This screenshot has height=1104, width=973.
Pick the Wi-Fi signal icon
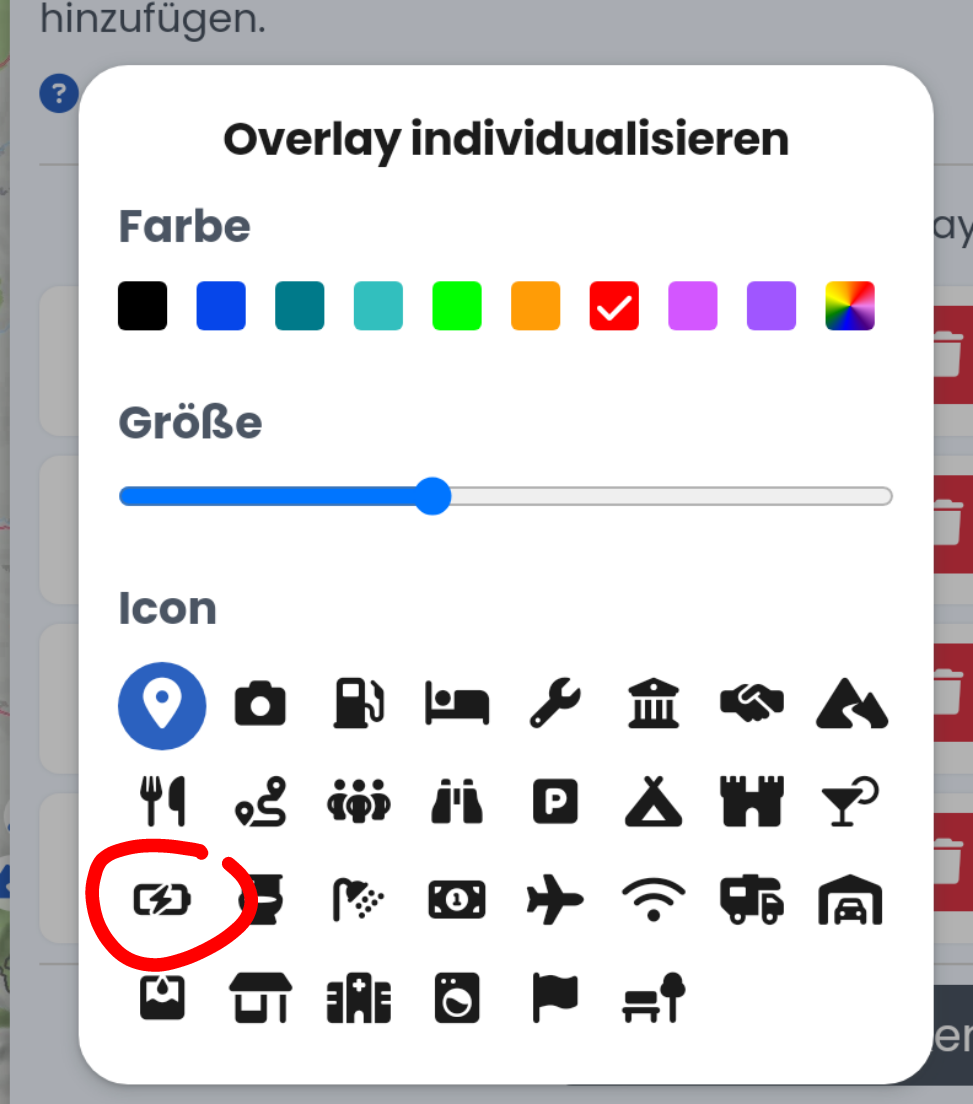(653, 900)
